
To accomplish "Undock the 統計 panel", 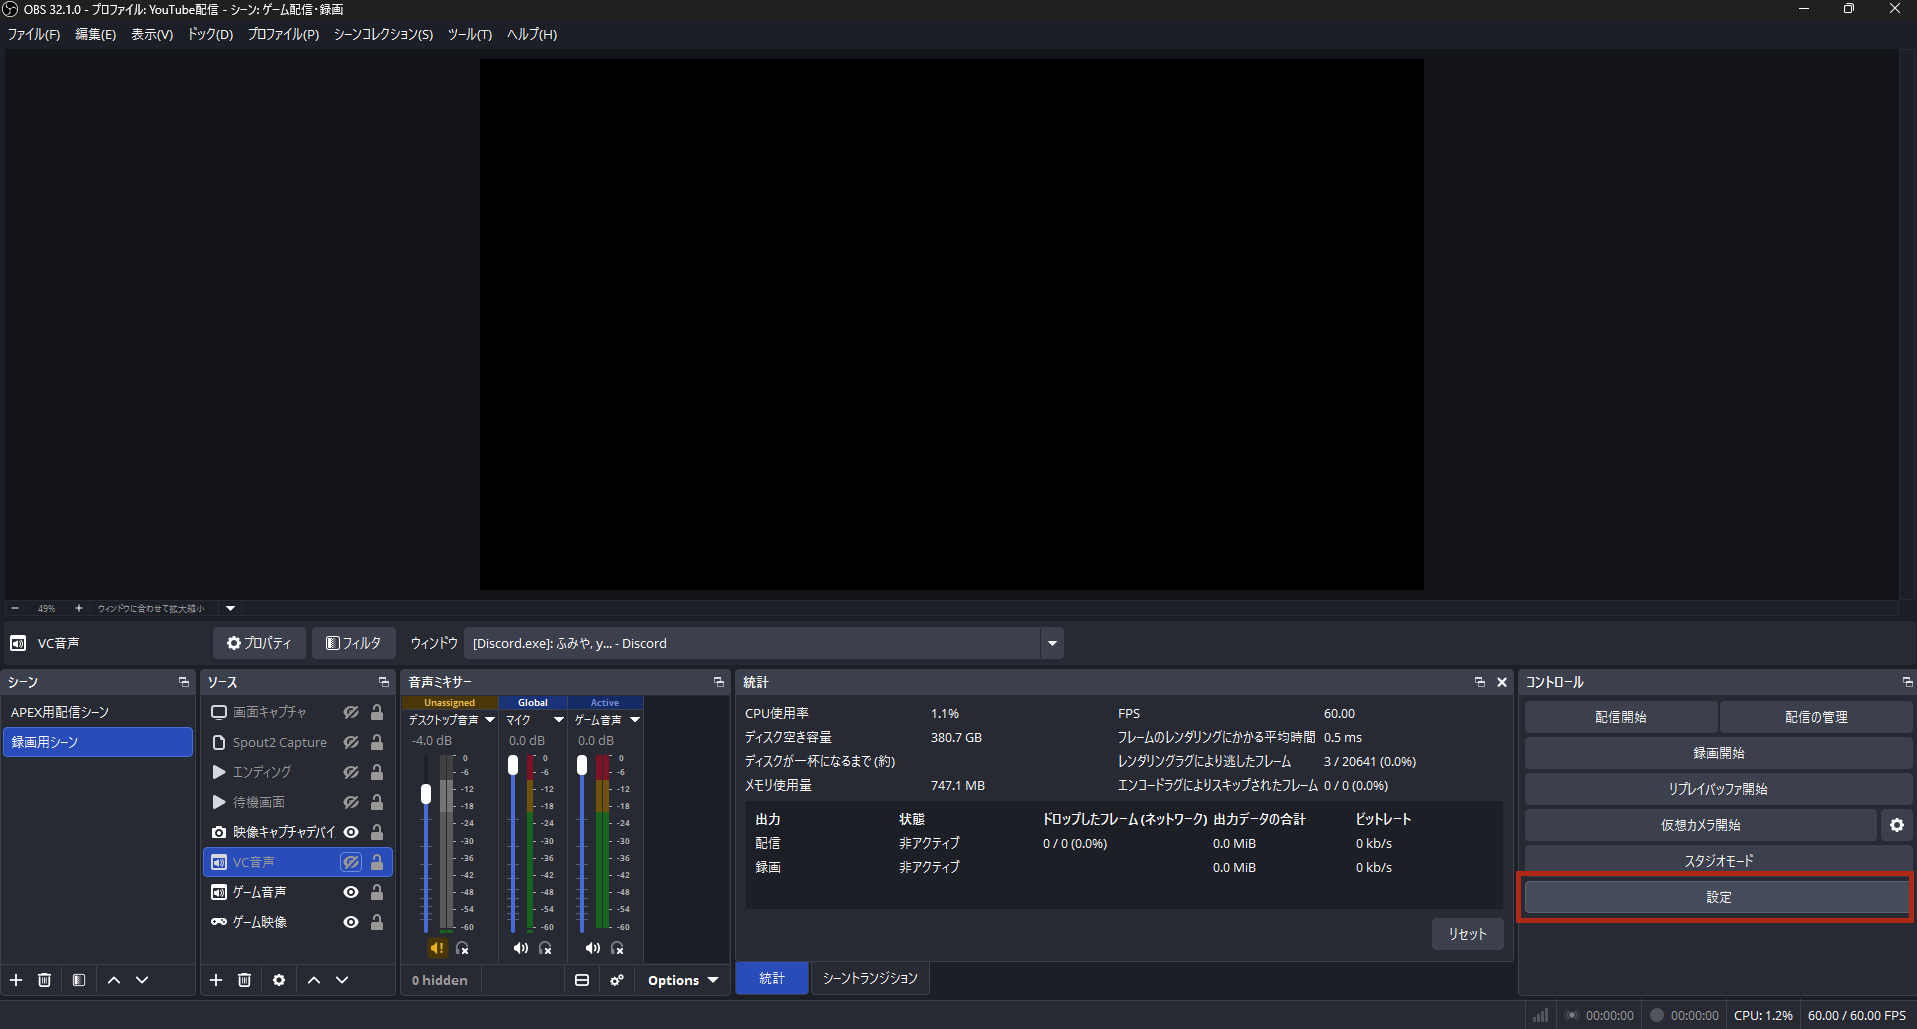I will pyautogui.click(x=1480, y=682).
